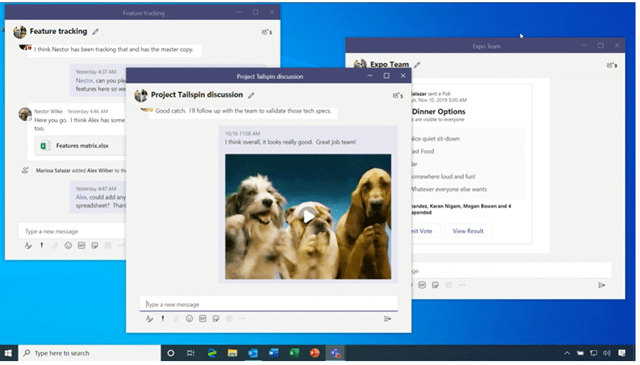Open sticker picker in Feature tracking window

pos(95,245)
